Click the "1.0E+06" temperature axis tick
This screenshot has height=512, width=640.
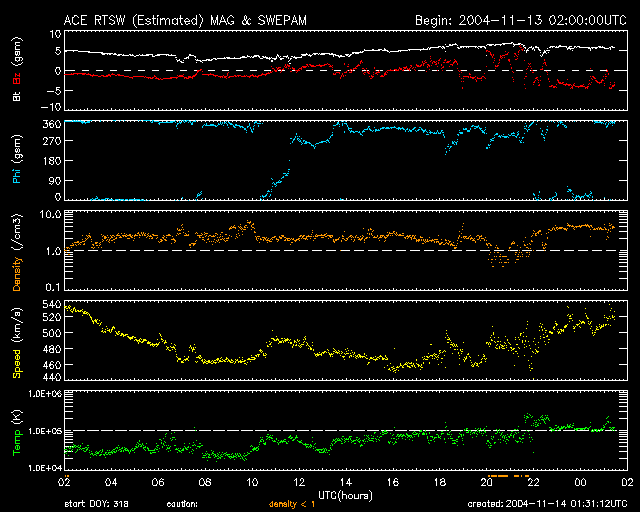click(44, 394)
